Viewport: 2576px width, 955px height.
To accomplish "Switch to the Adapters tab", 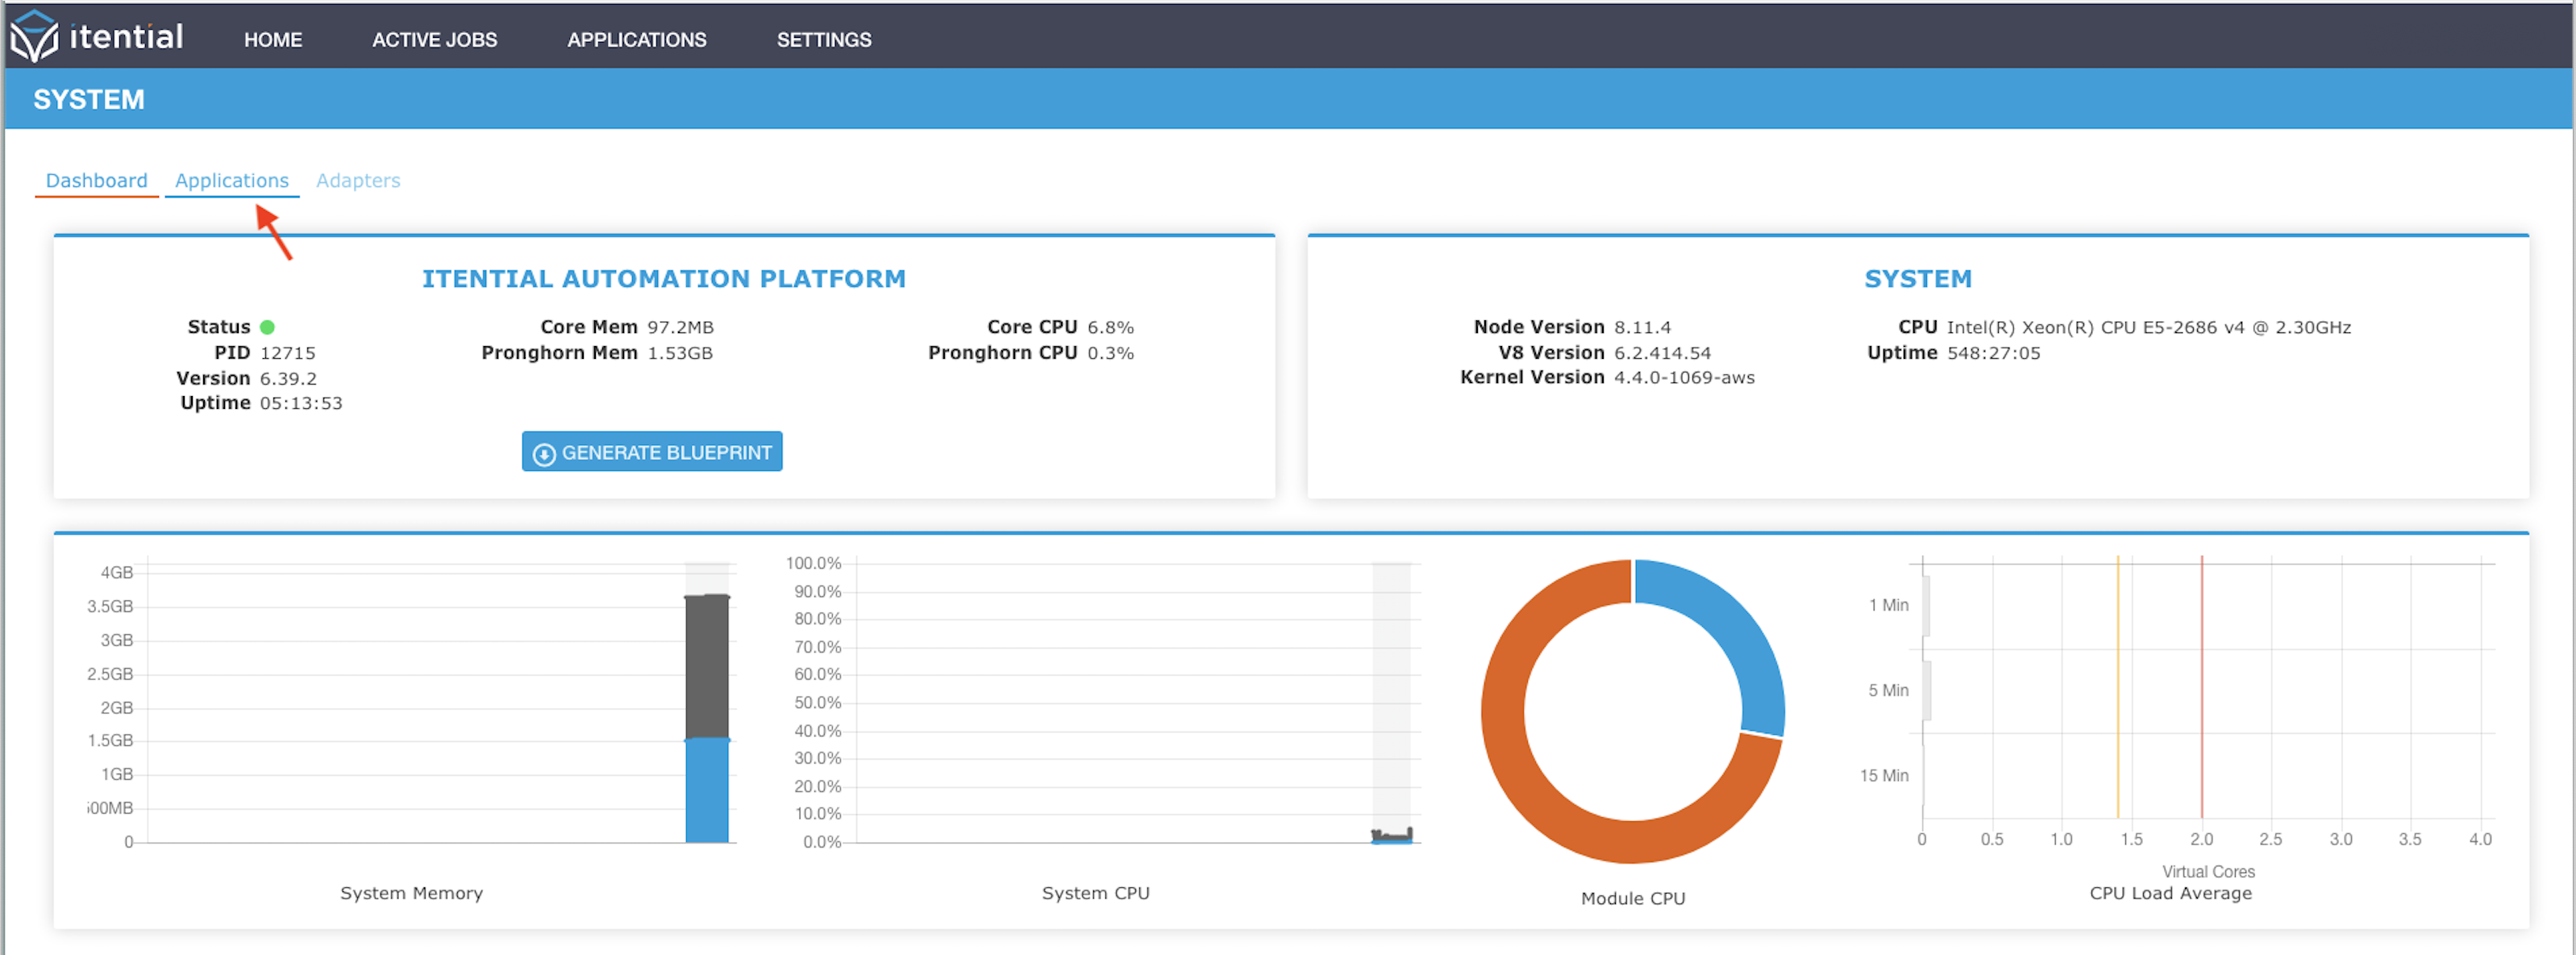I will pyautogui.click(x=358, y=181).
